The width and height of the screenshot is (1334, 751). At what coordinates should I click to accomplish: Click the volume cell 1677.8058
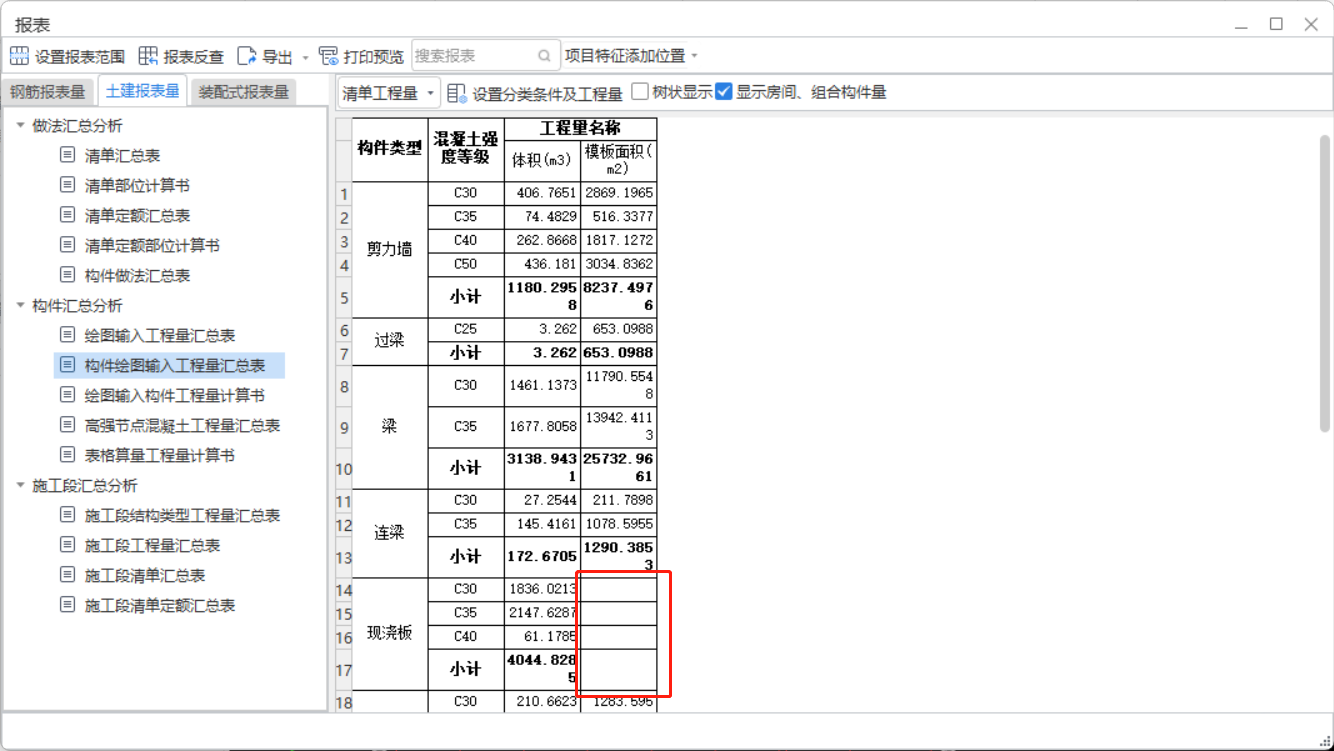tap(542, 427)
